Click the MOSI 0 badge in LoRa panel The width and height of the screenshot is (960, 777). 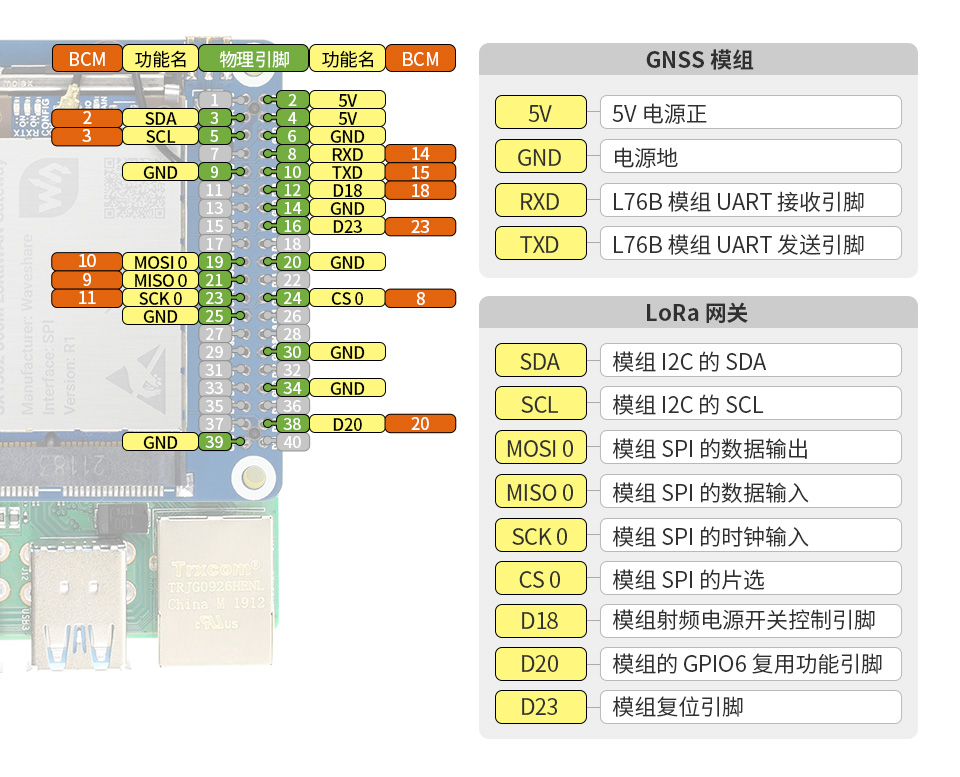540,447
